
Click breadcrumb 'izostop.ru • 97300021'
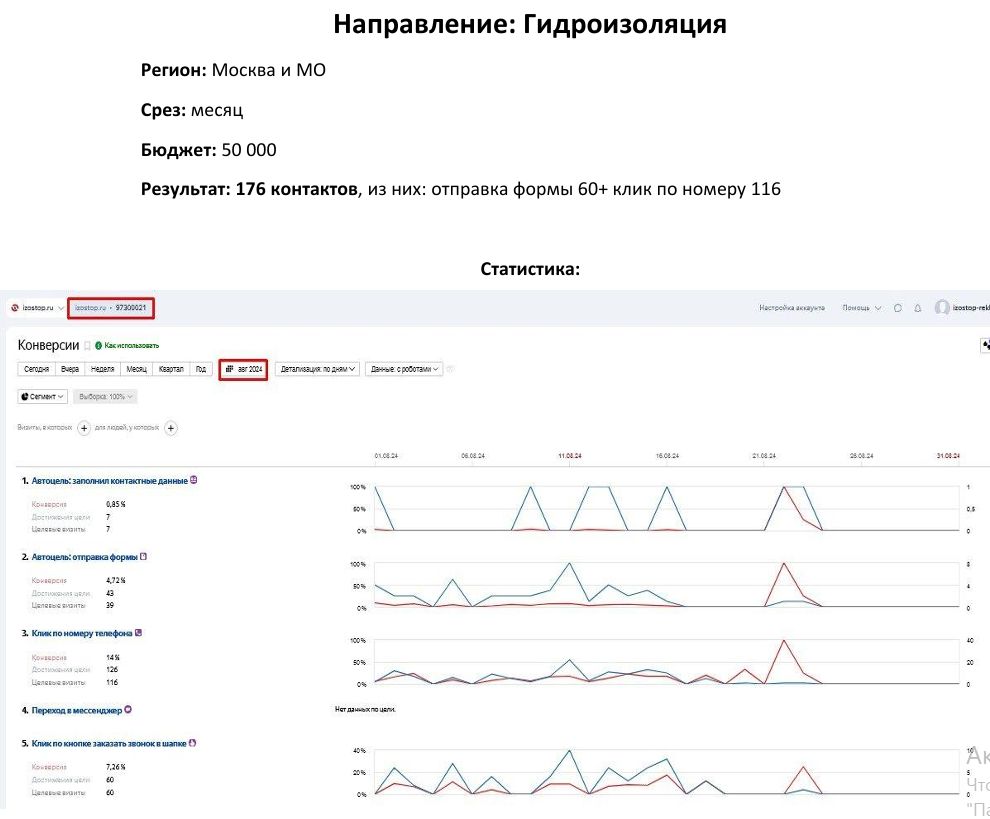[110, 308]
